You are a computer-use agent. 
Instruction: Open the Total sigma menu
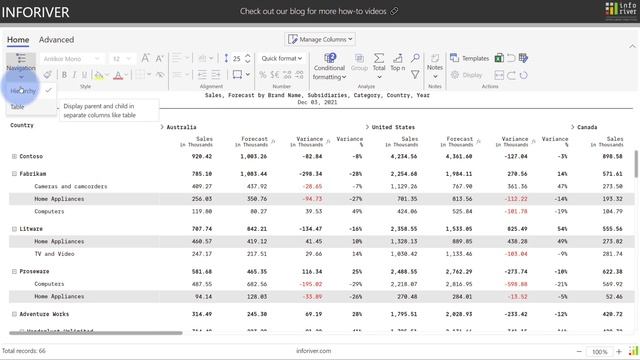(x=379, y=66)
